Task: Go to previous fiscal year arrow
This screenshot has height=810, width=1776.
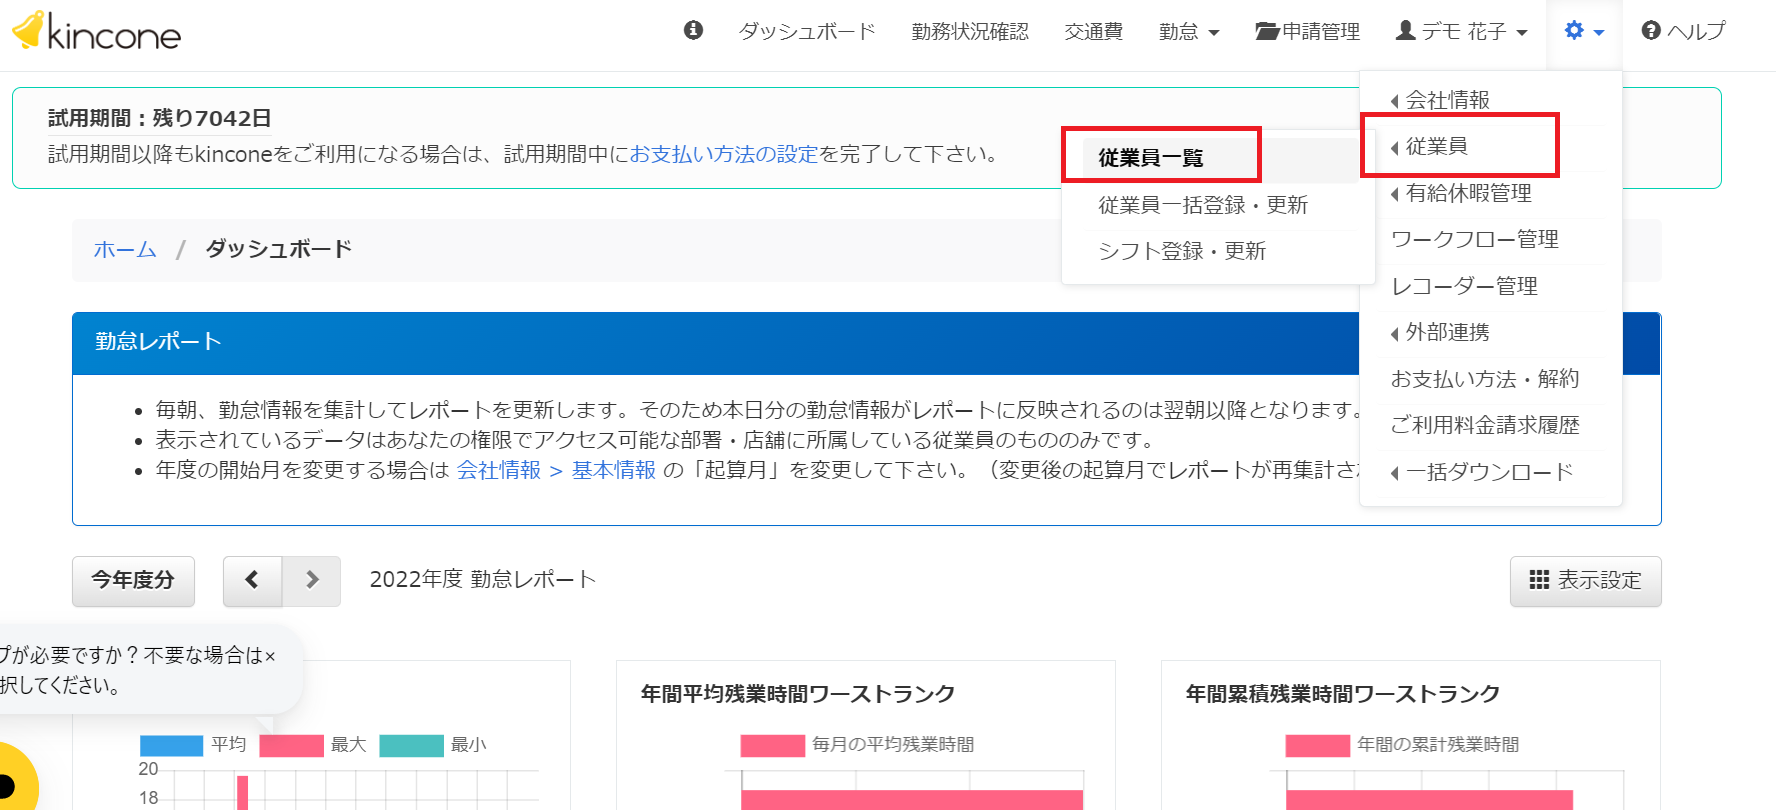Action: (x=252, y=580)
